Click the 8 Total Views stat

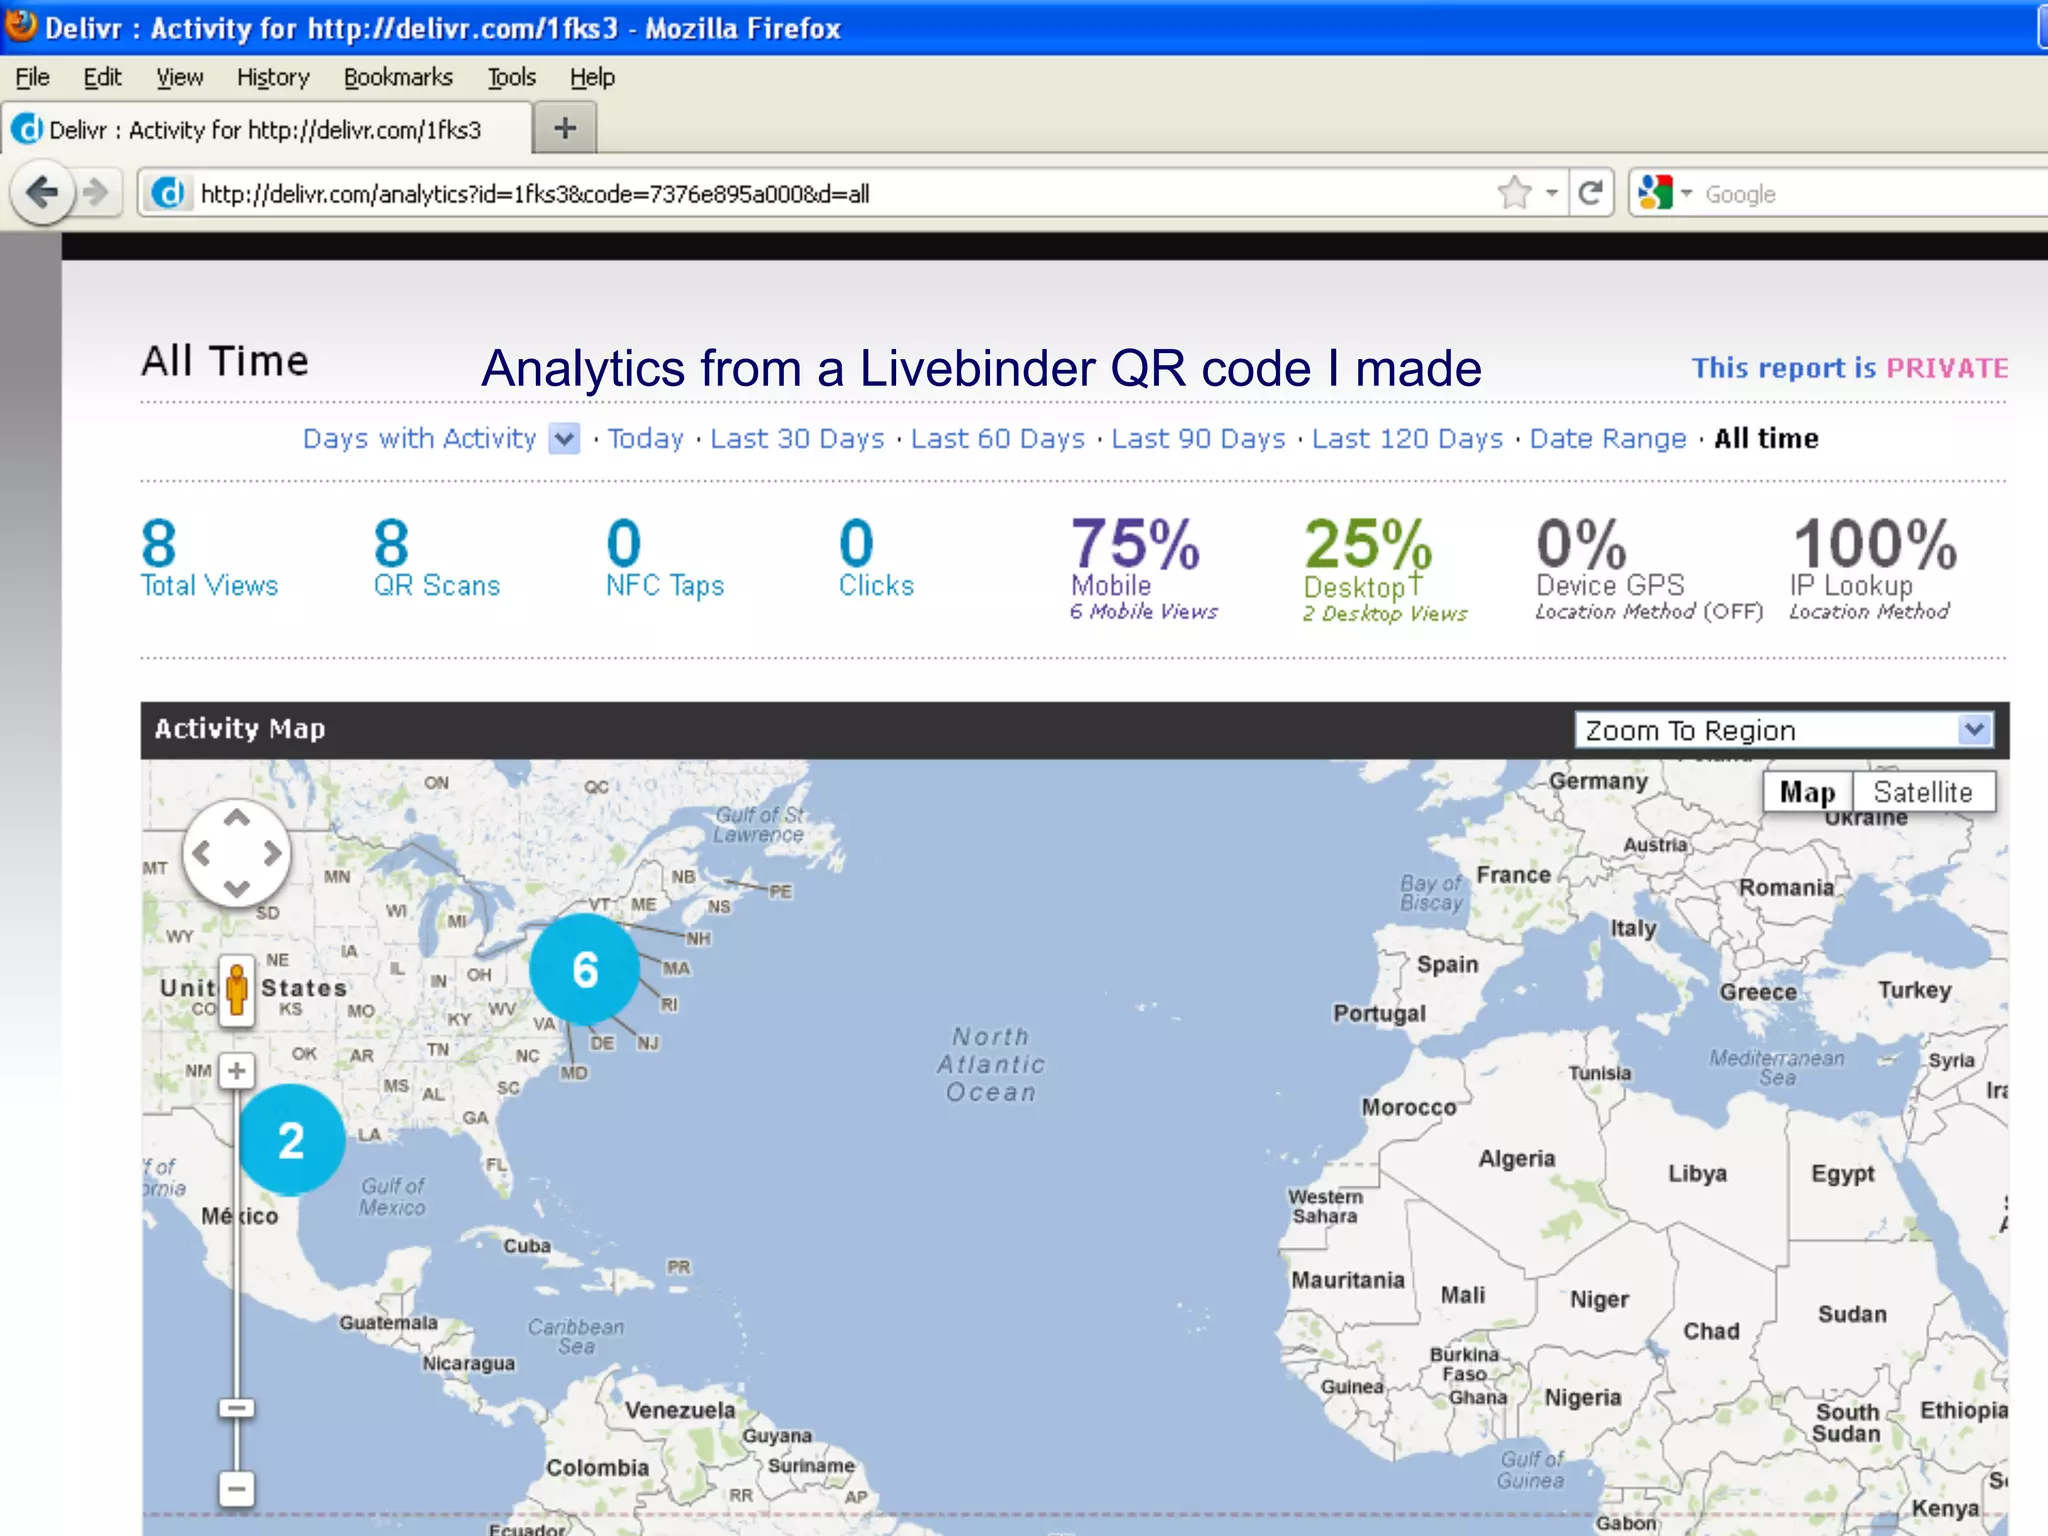[x=209, y=557]
